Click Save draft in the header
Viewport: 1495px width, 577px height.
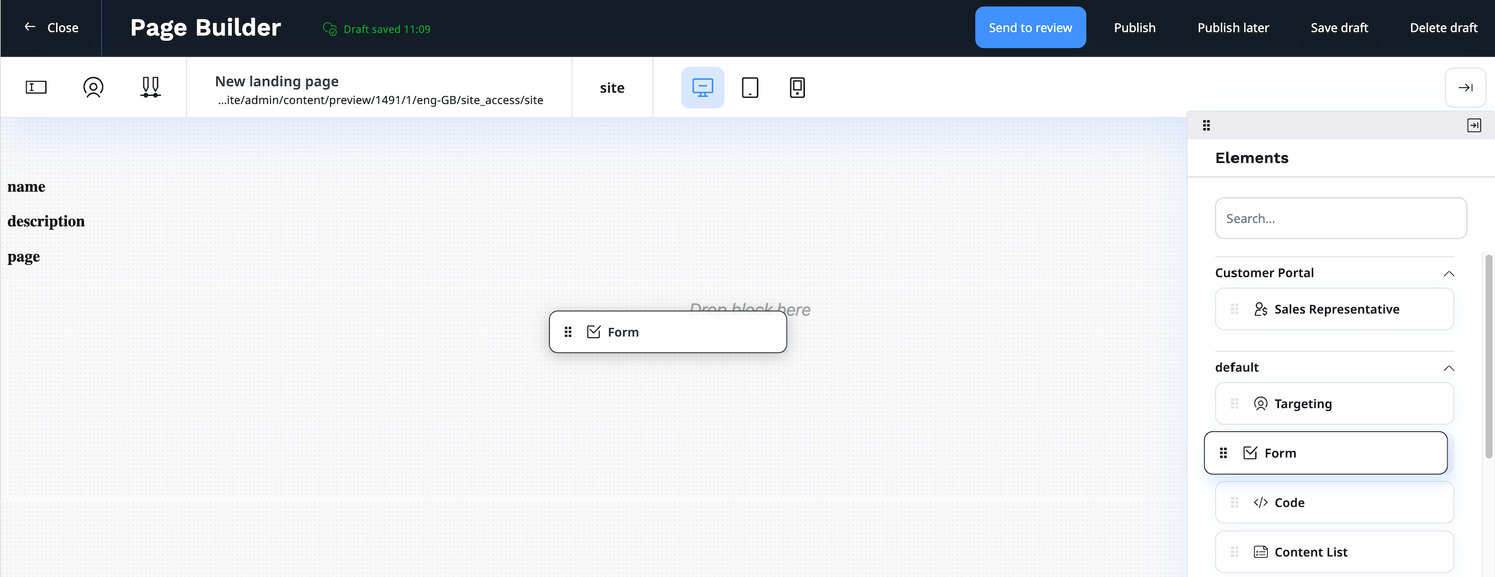[1339, 28]
